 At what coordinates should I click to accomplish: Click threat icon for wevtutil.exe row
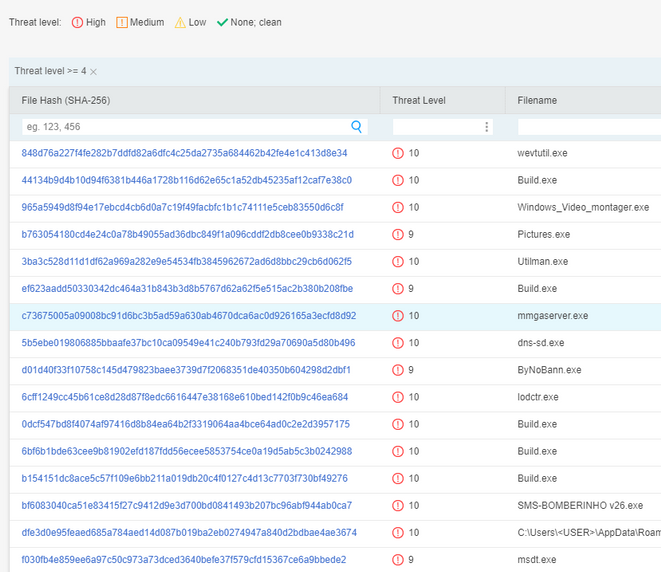pos(398,153)
